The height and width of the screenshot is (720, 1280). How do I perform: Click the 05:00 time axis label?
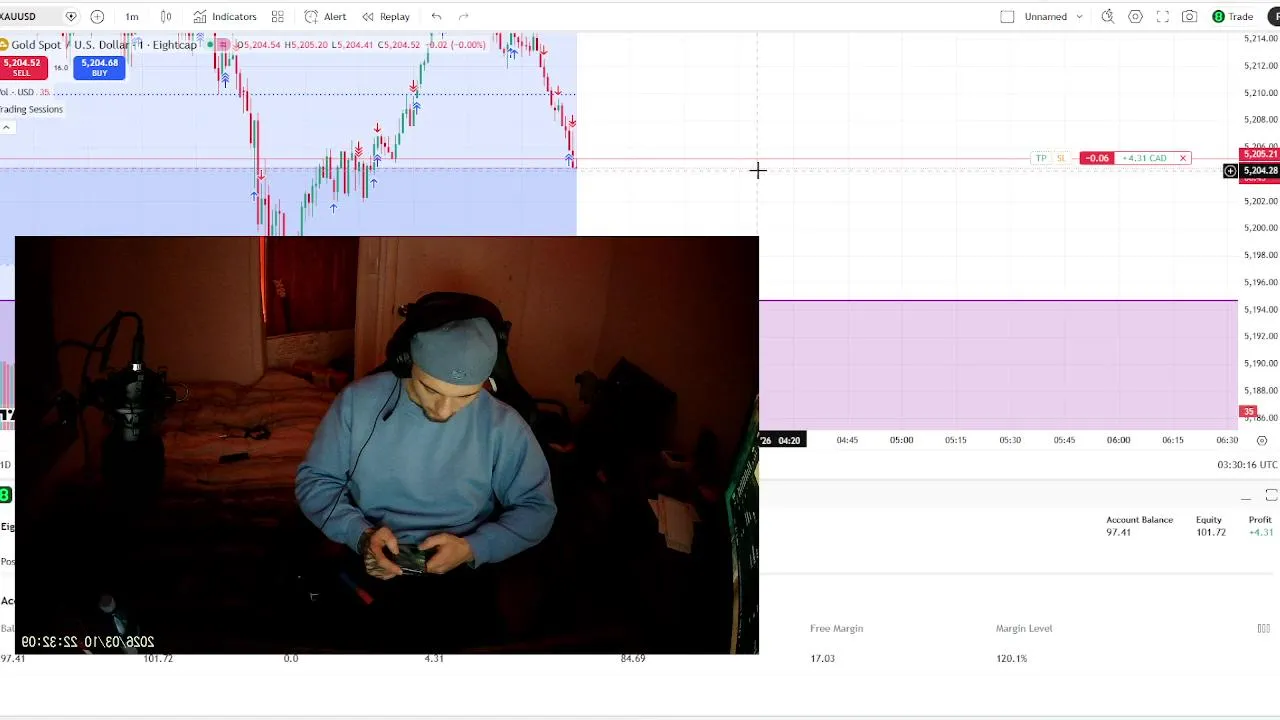(x=901, y=440)
